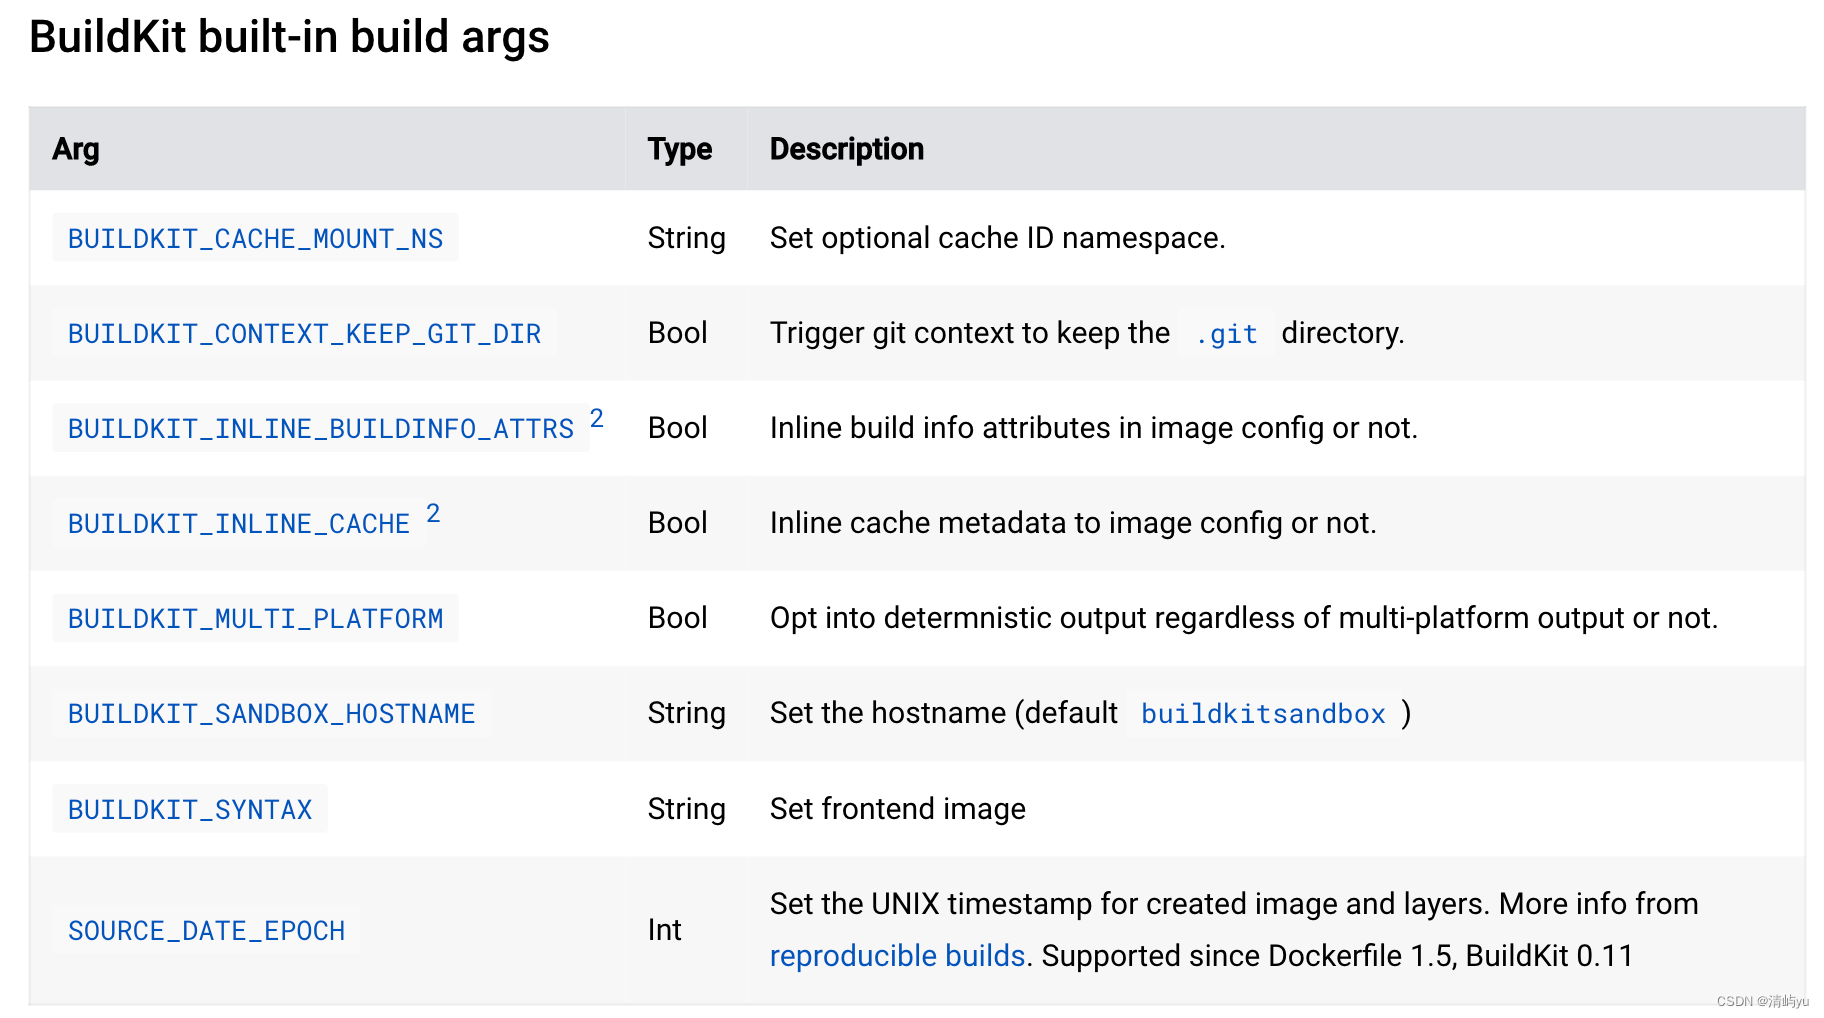This screenshot has height=1018, width=1824.
Task: Open the BUILDKIT_CONTEXT_KEEP_GIT_DIR arg link
Action: click(x=304, y=334)
